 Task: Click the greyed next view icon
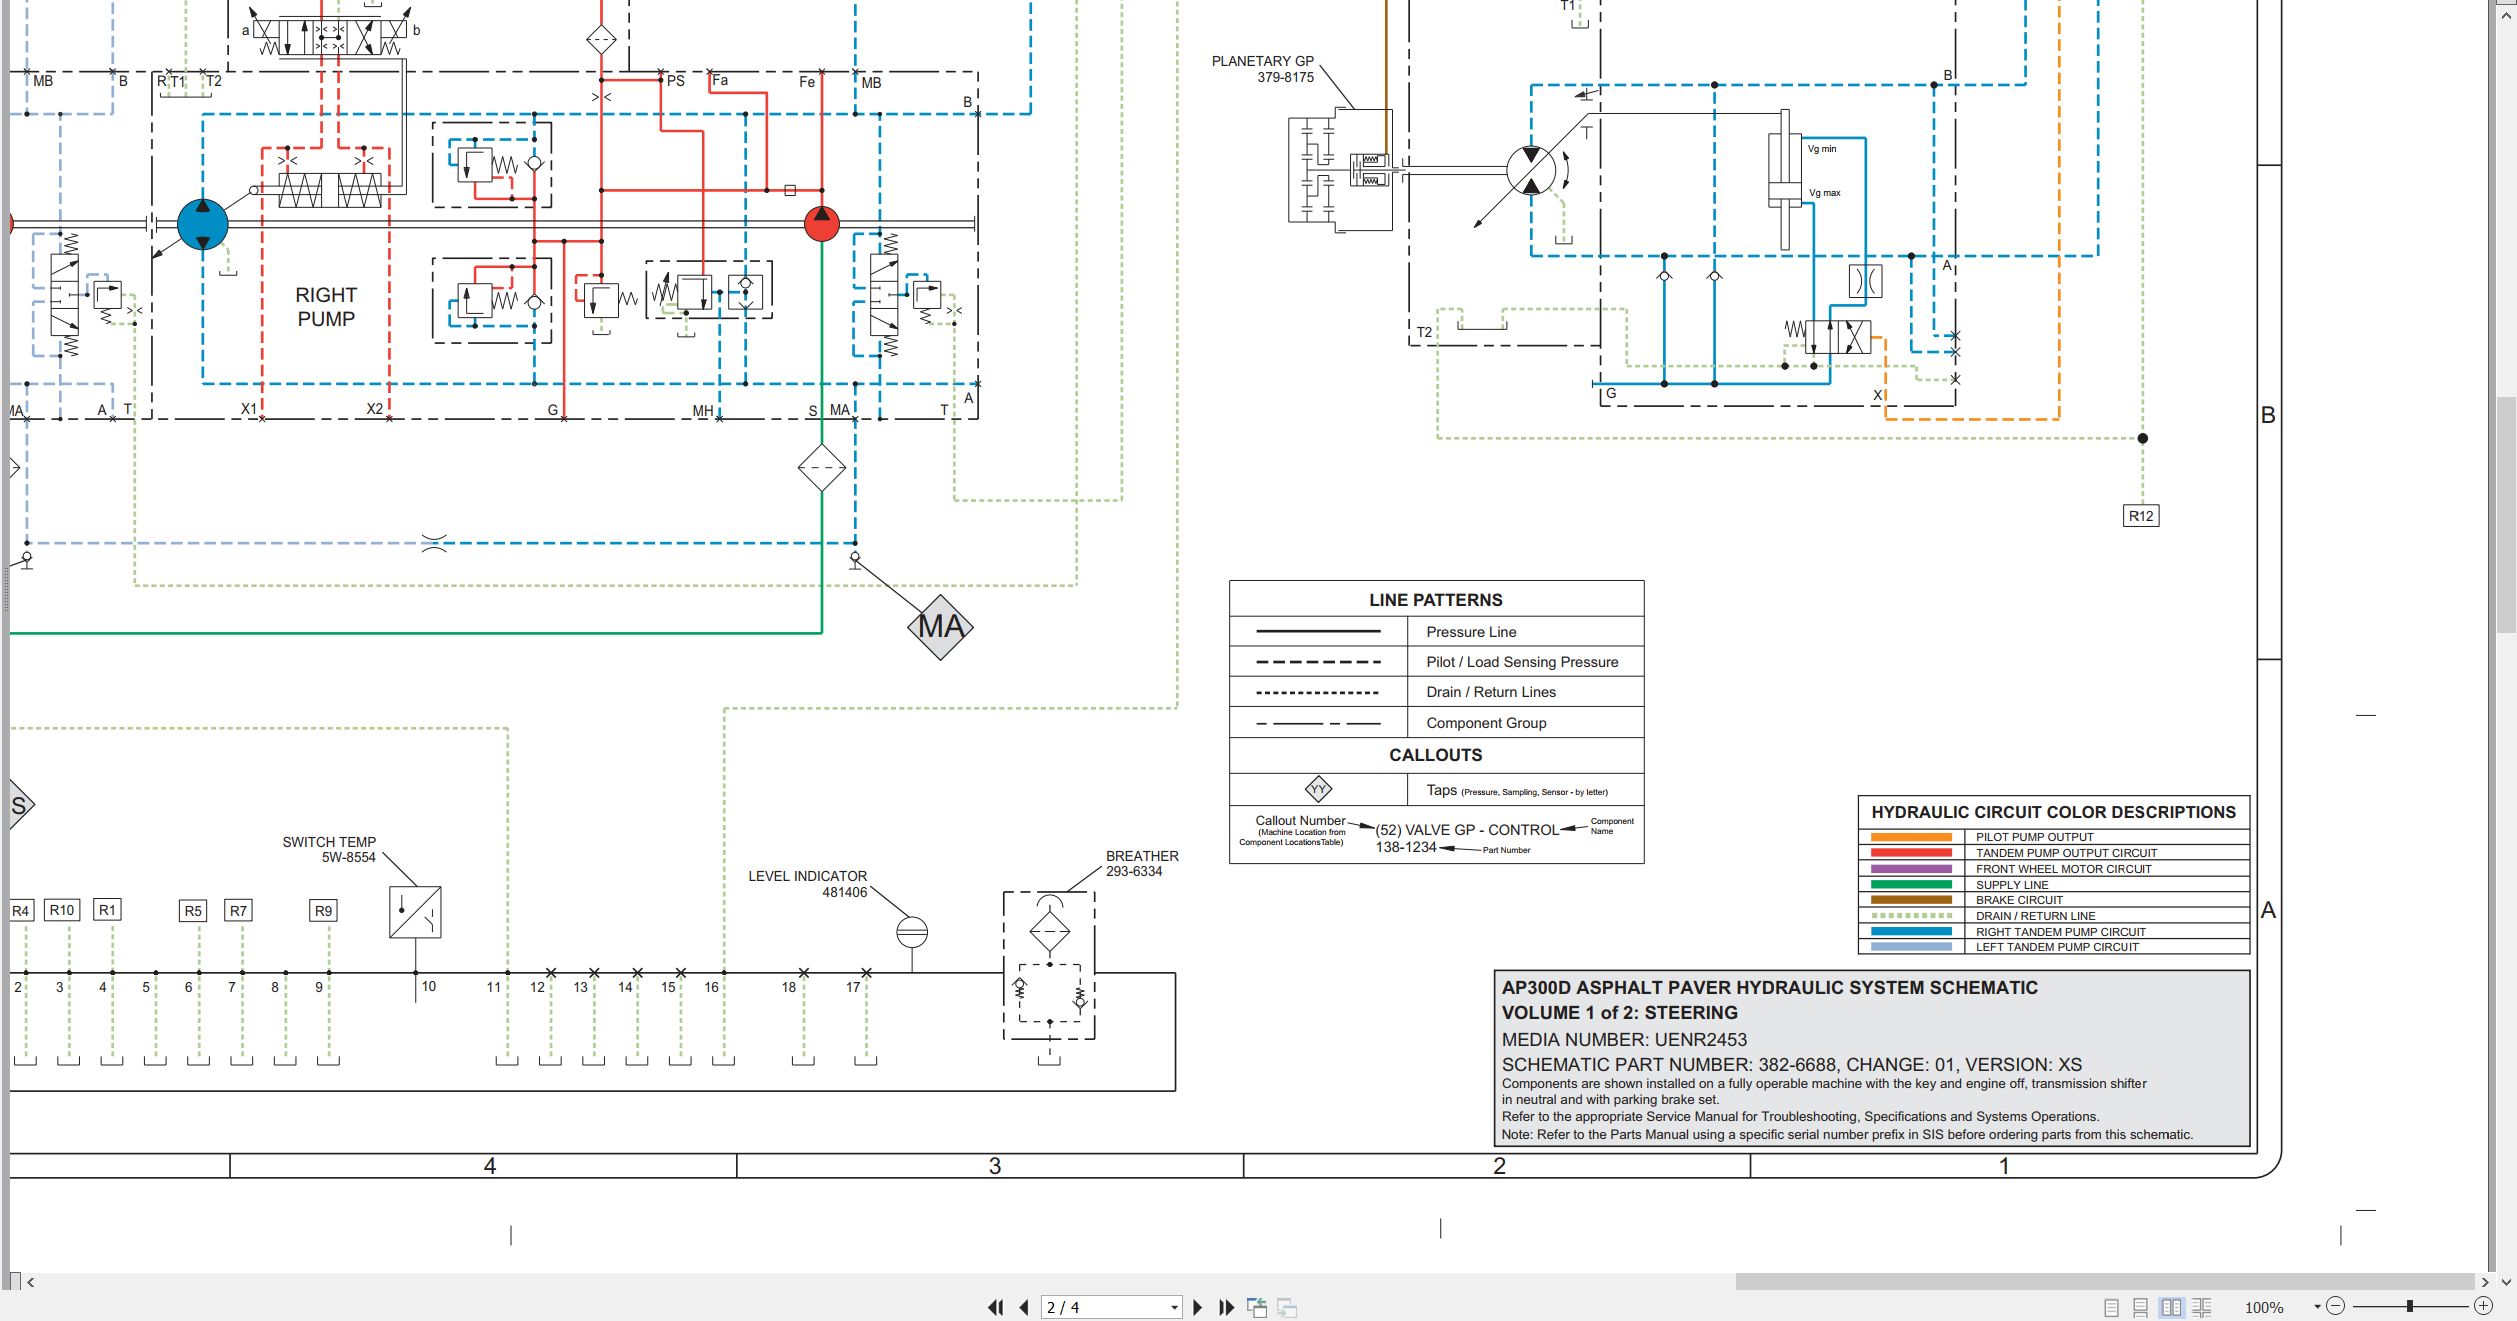1287,1307
